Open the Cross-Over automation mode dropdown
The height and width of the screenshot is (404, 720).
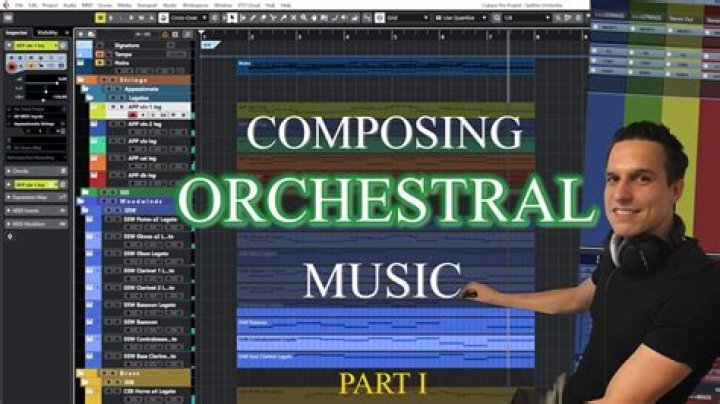189,18
